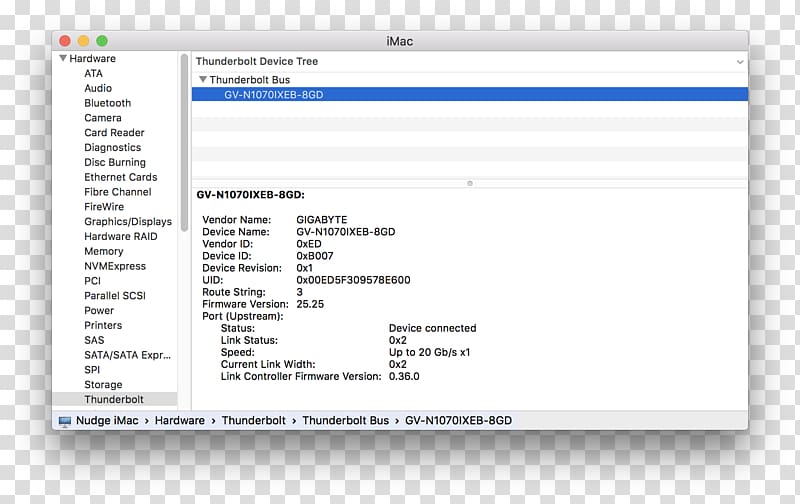The width and height of the screenshot is (800, 504).
Task: Click the sidebar vertical scrollbar
Action: click(x=184, y=143)
